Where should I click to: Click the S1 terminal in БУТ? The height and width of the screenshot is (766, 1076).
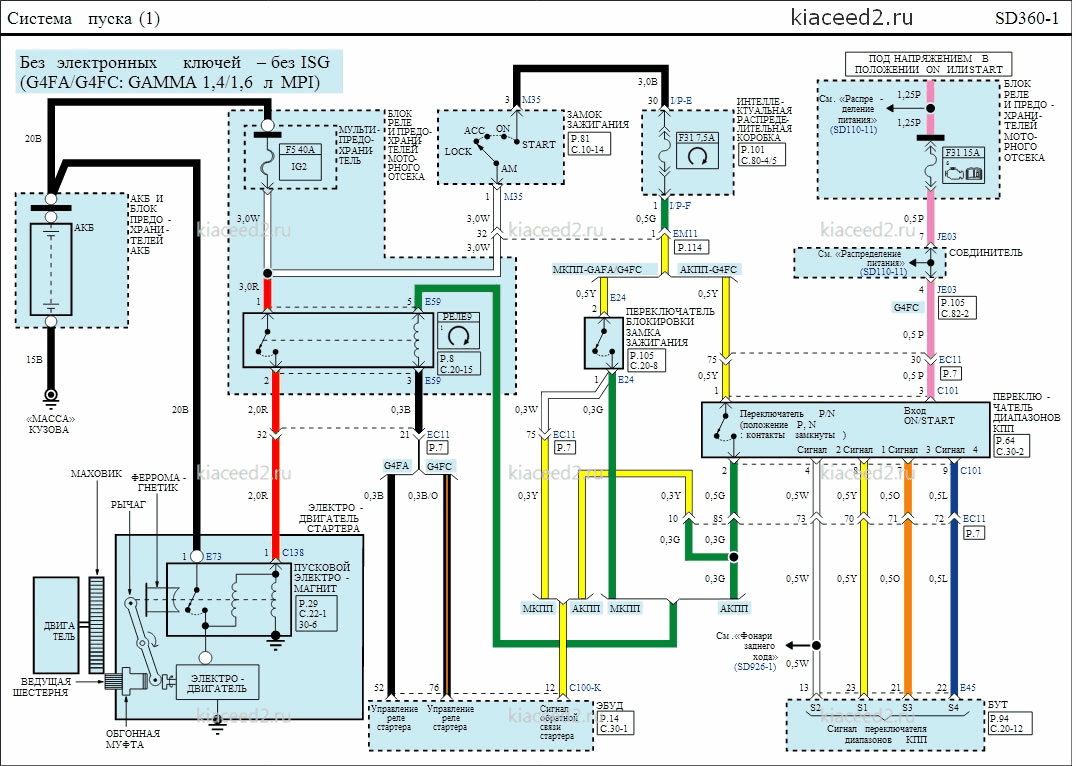(x=862, y=707)
